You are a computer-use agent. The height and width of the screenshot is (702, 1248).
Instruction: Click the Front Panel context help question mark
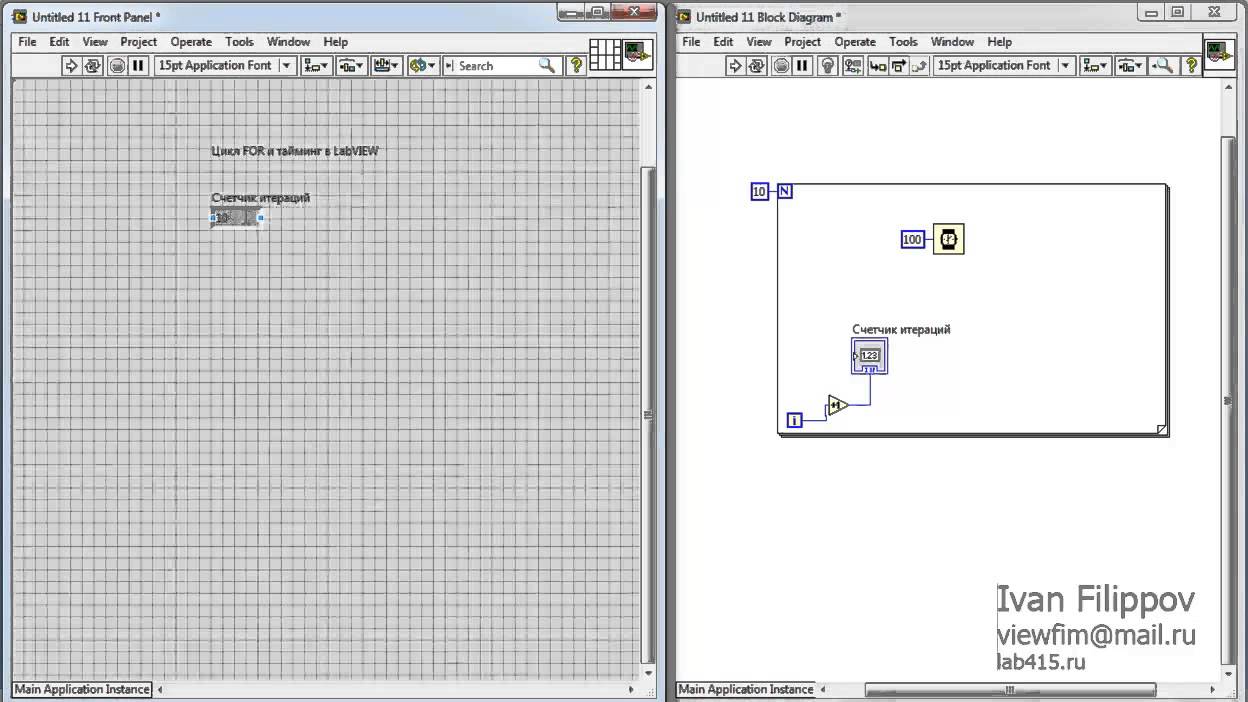576,66
